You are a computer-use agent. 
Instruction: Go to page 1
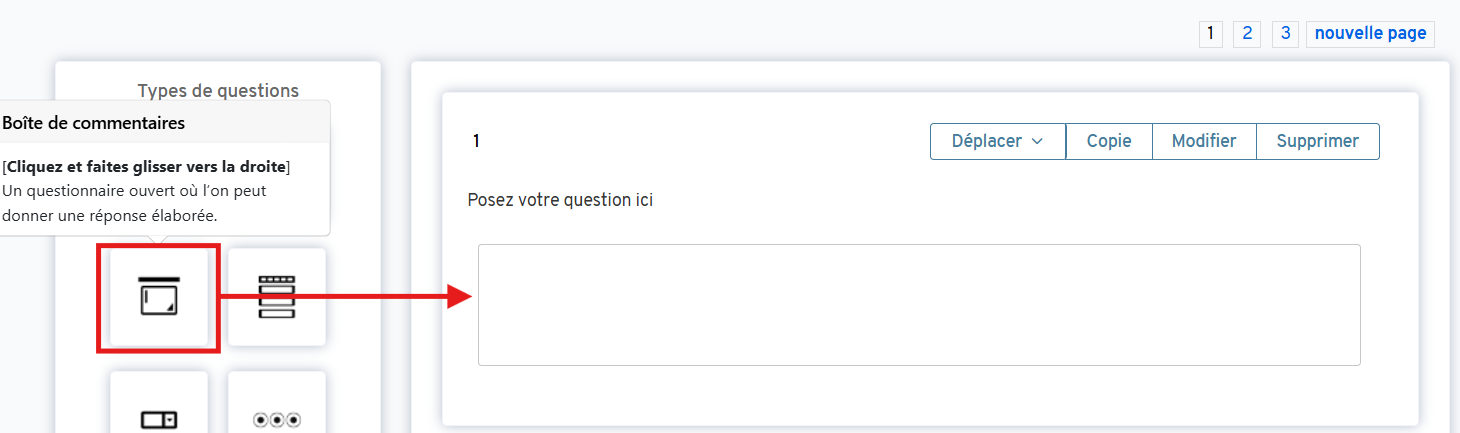(x=1210, y=33)
